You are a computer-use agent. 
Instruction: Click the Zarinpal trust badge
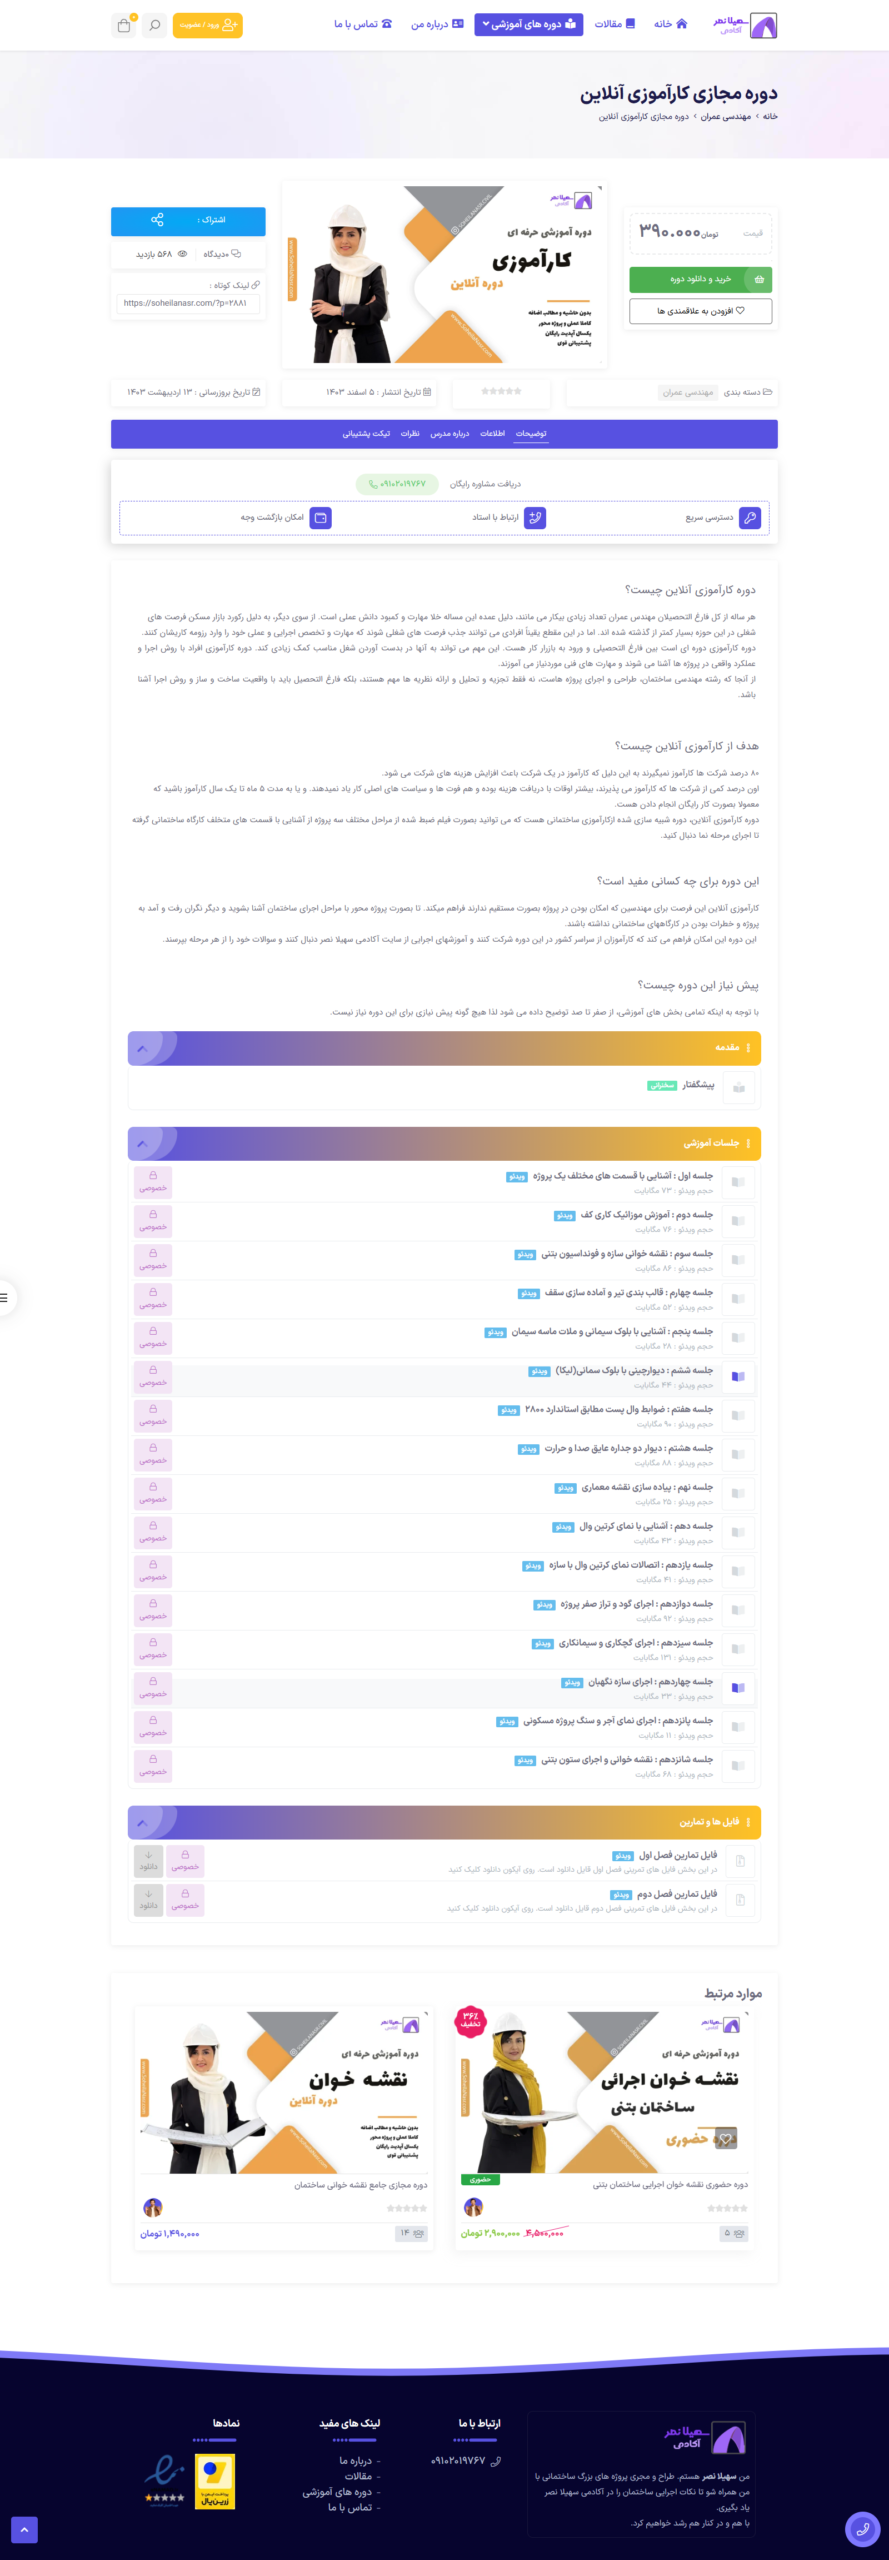pos(215,2482)
